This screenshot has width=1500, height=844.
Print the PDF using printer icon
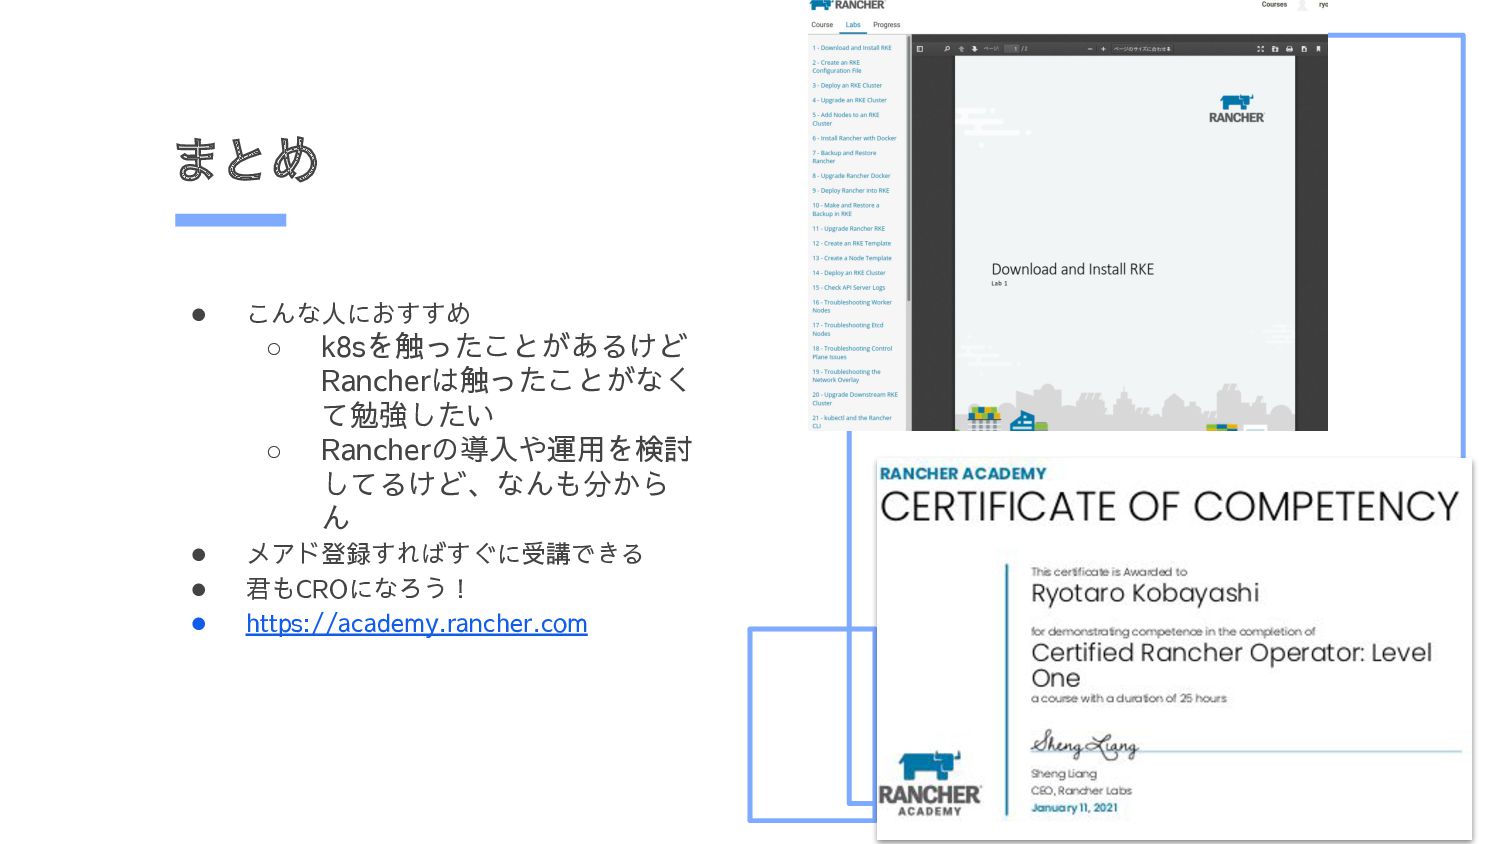coord(1289,49)
